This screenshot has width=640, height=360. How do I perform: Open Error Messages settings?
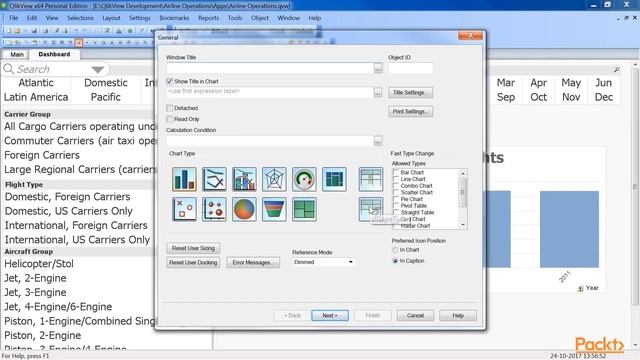[x=253, y=262]
